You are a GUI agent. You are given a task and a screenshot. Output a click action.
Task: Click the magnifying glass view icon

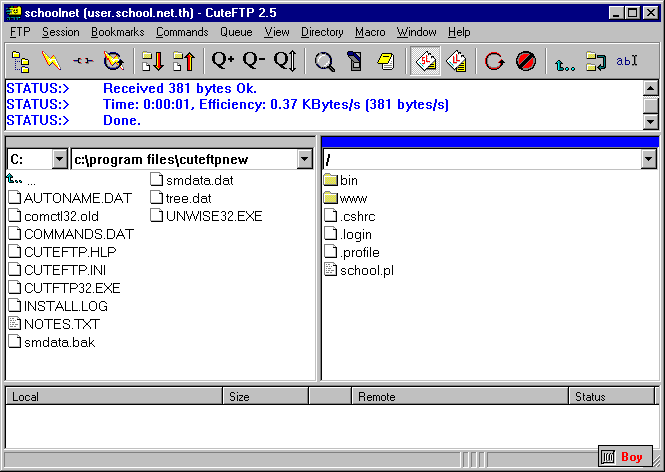(324, 61)
